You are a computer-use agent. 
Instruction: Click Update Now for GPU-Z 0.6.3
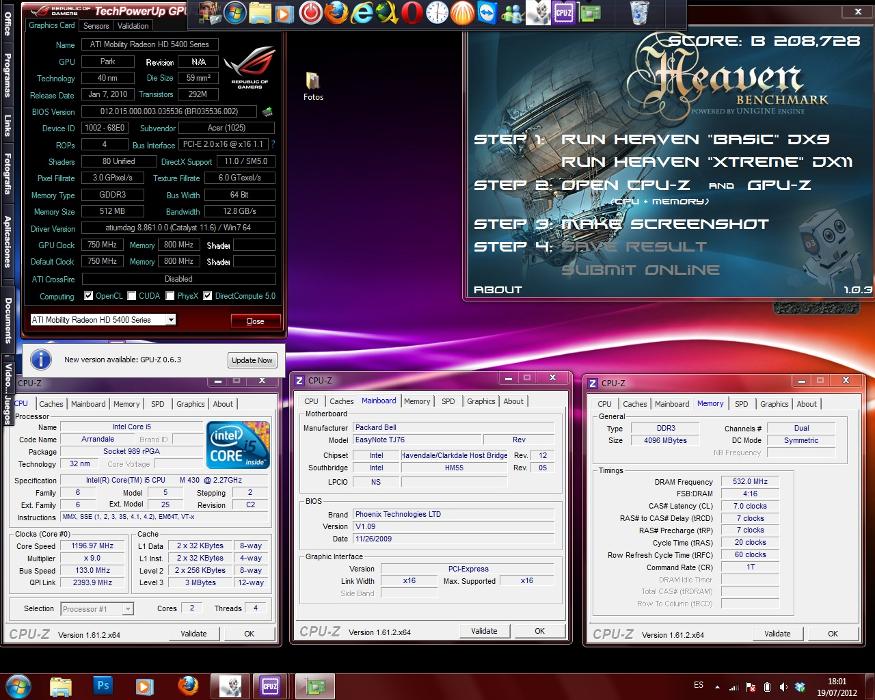click(x=252, y=360)
